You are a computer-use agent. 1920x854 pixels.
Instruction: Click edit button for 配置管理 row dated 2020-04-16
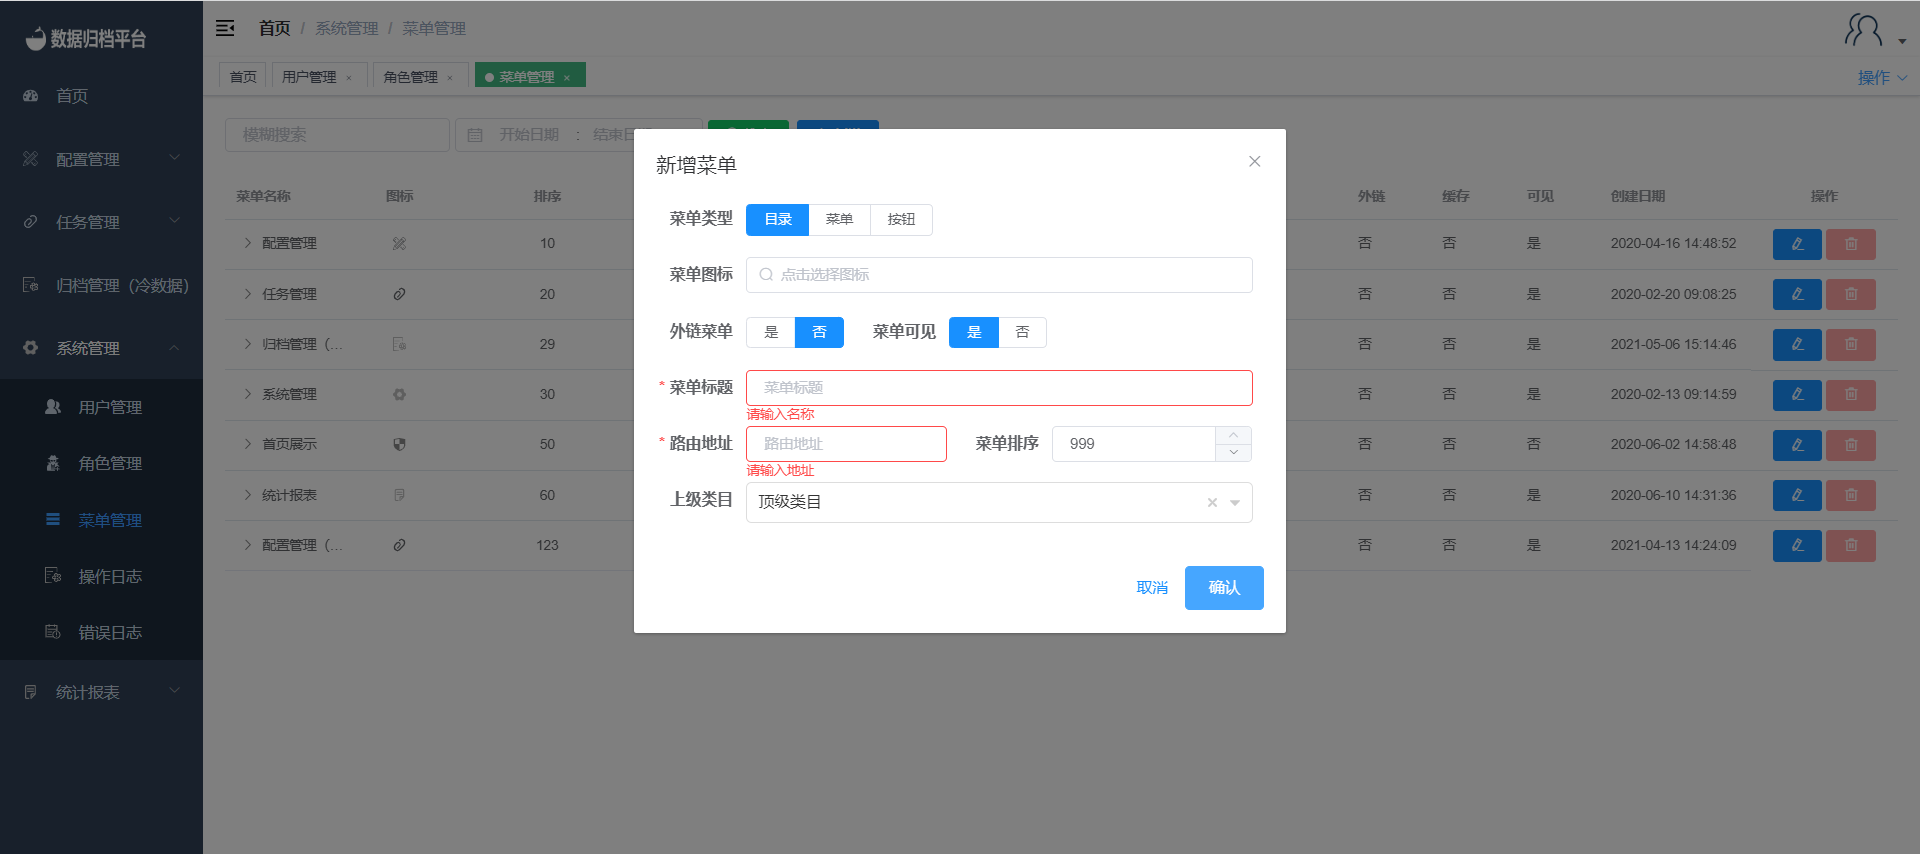[x=1797, y=244]
